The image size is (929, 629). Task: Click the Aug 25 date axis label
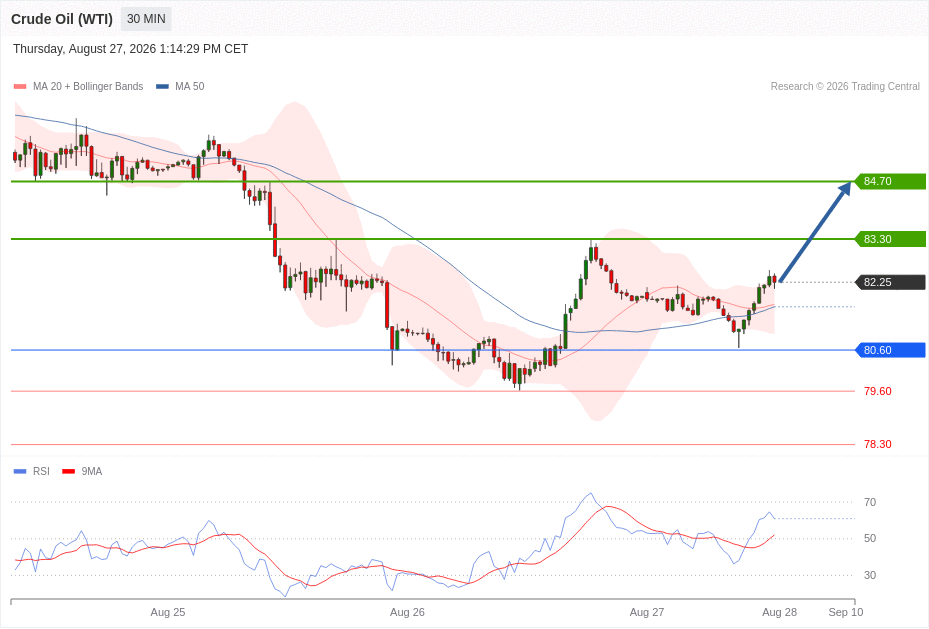point(168,612)
